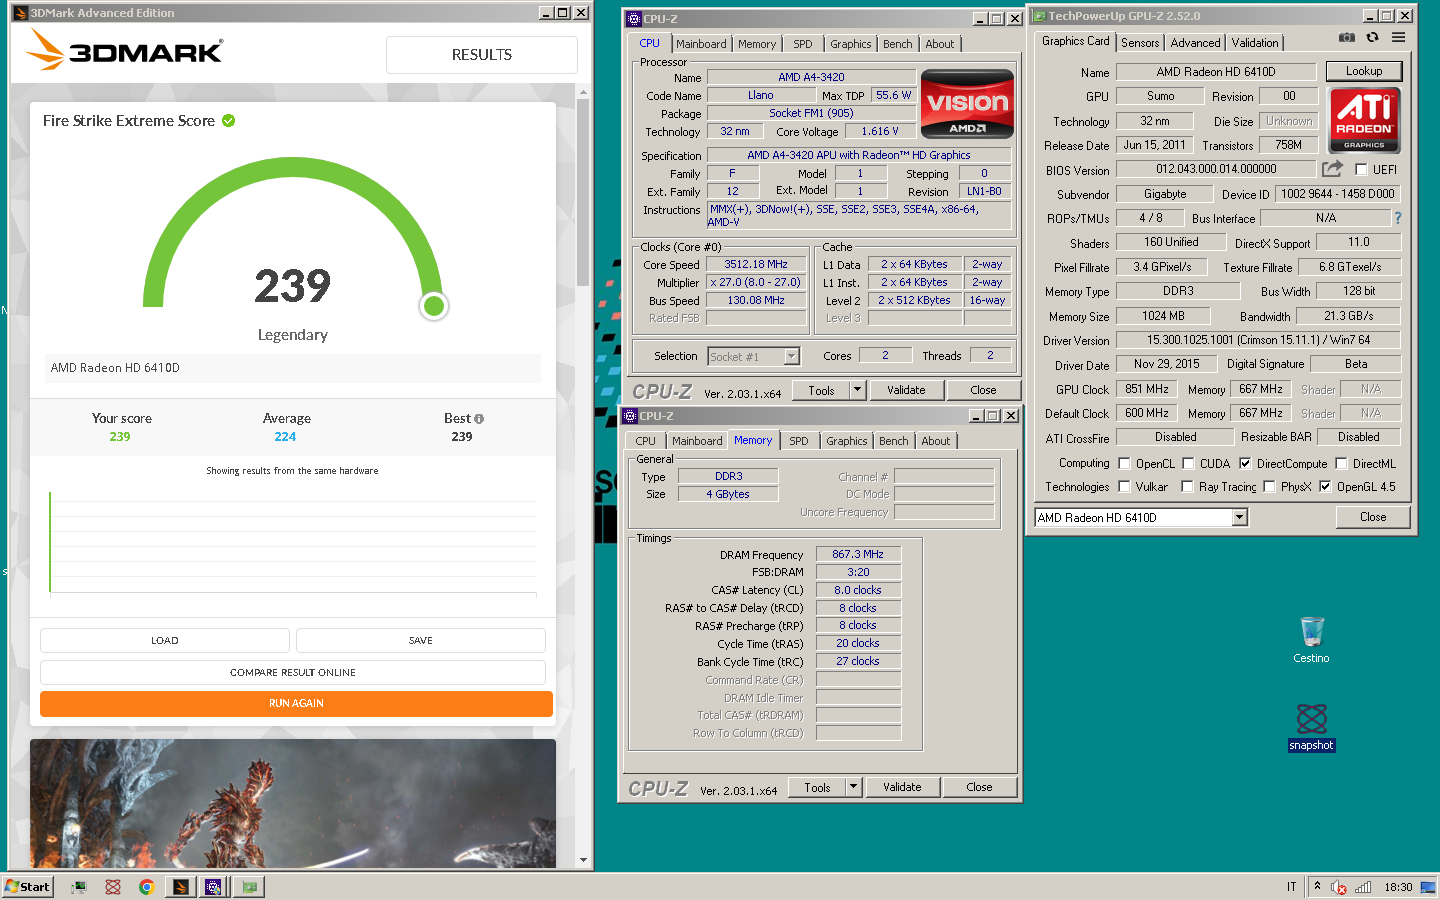Viewport: 1440px width, 900px height.
Task: Click the monitor icon in quick launch
Action: coord(78,887)
